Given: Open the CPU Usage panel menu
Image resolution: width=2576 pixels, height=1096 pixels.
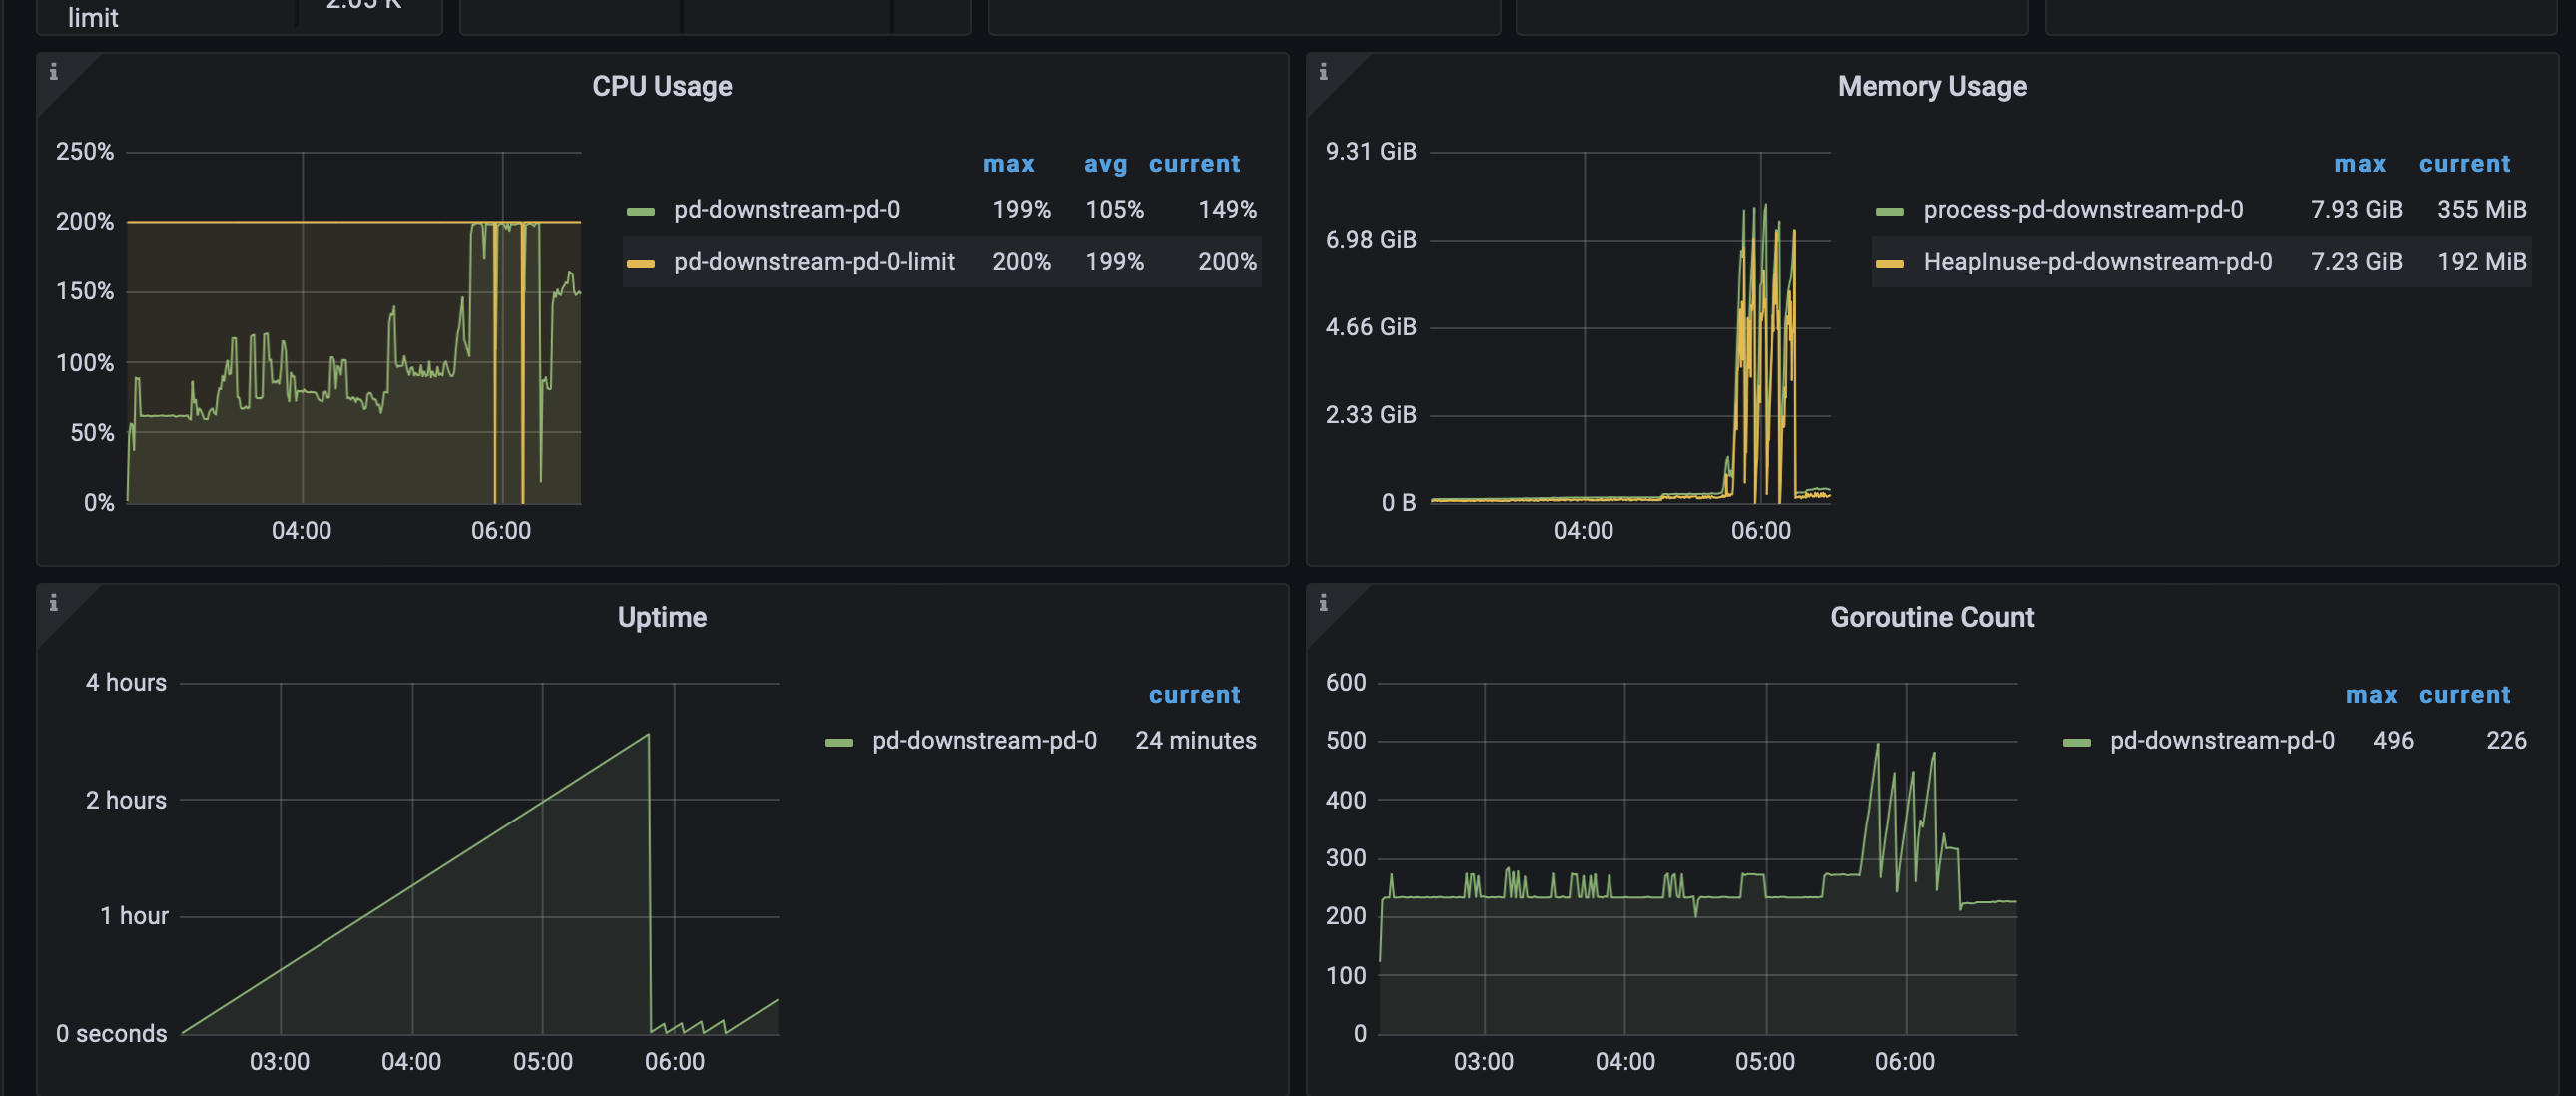Looking at the screenshot, I should tap(662, 86).
